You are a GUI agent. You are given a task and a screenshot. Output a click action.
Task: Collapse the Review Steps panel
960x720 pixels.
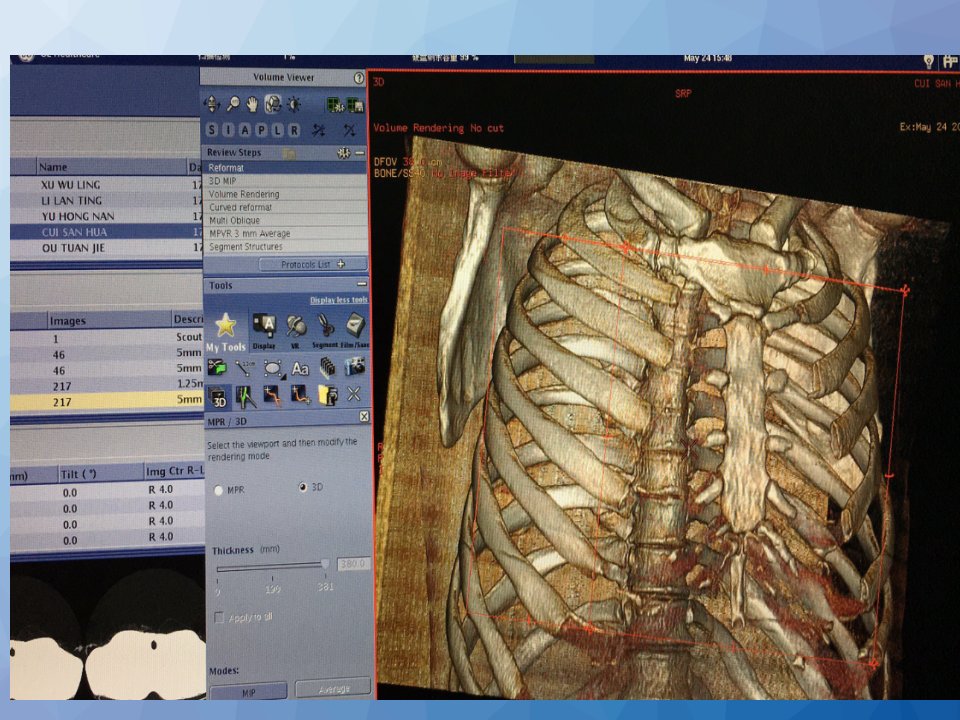click(360, 152)
